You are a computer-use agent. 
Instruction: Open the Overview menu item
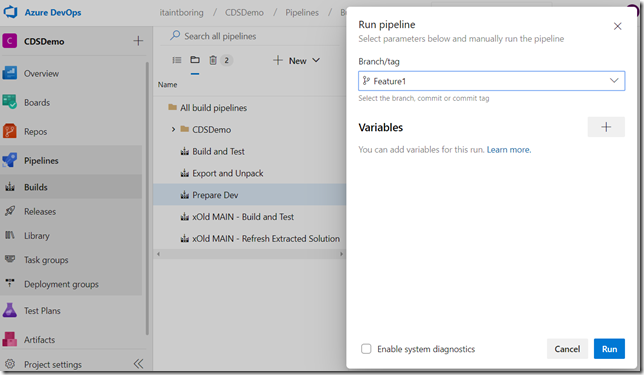pyautogui.click(x=41, y=74)
